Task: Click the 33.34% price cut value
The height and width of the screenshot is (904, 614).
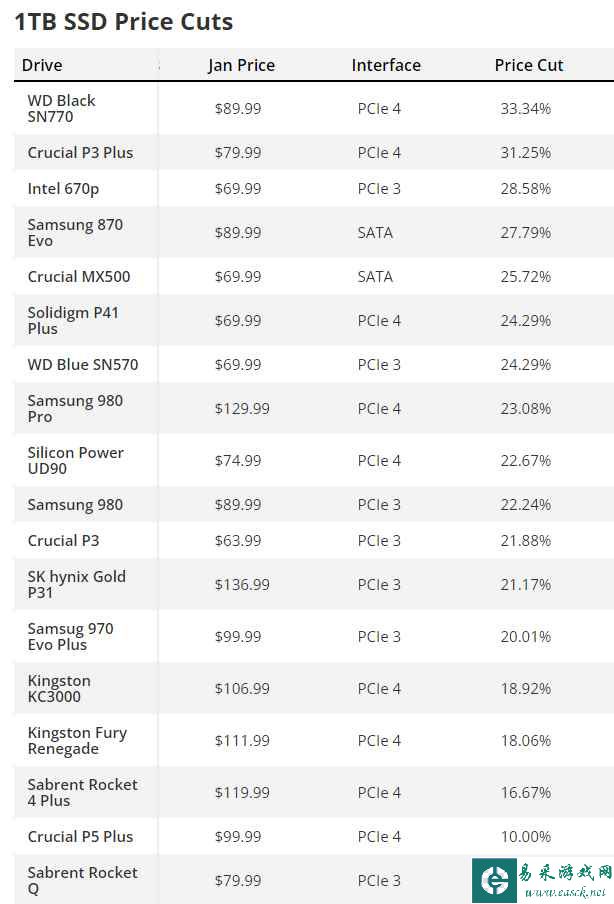Action: coord(526,108)
